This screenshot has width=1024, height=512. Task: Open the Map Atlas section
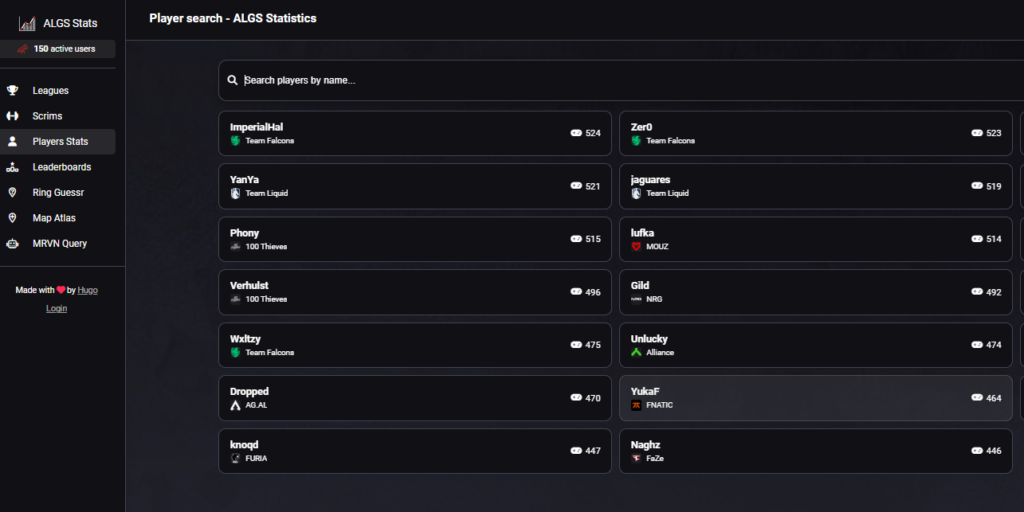tap(53, 218)
